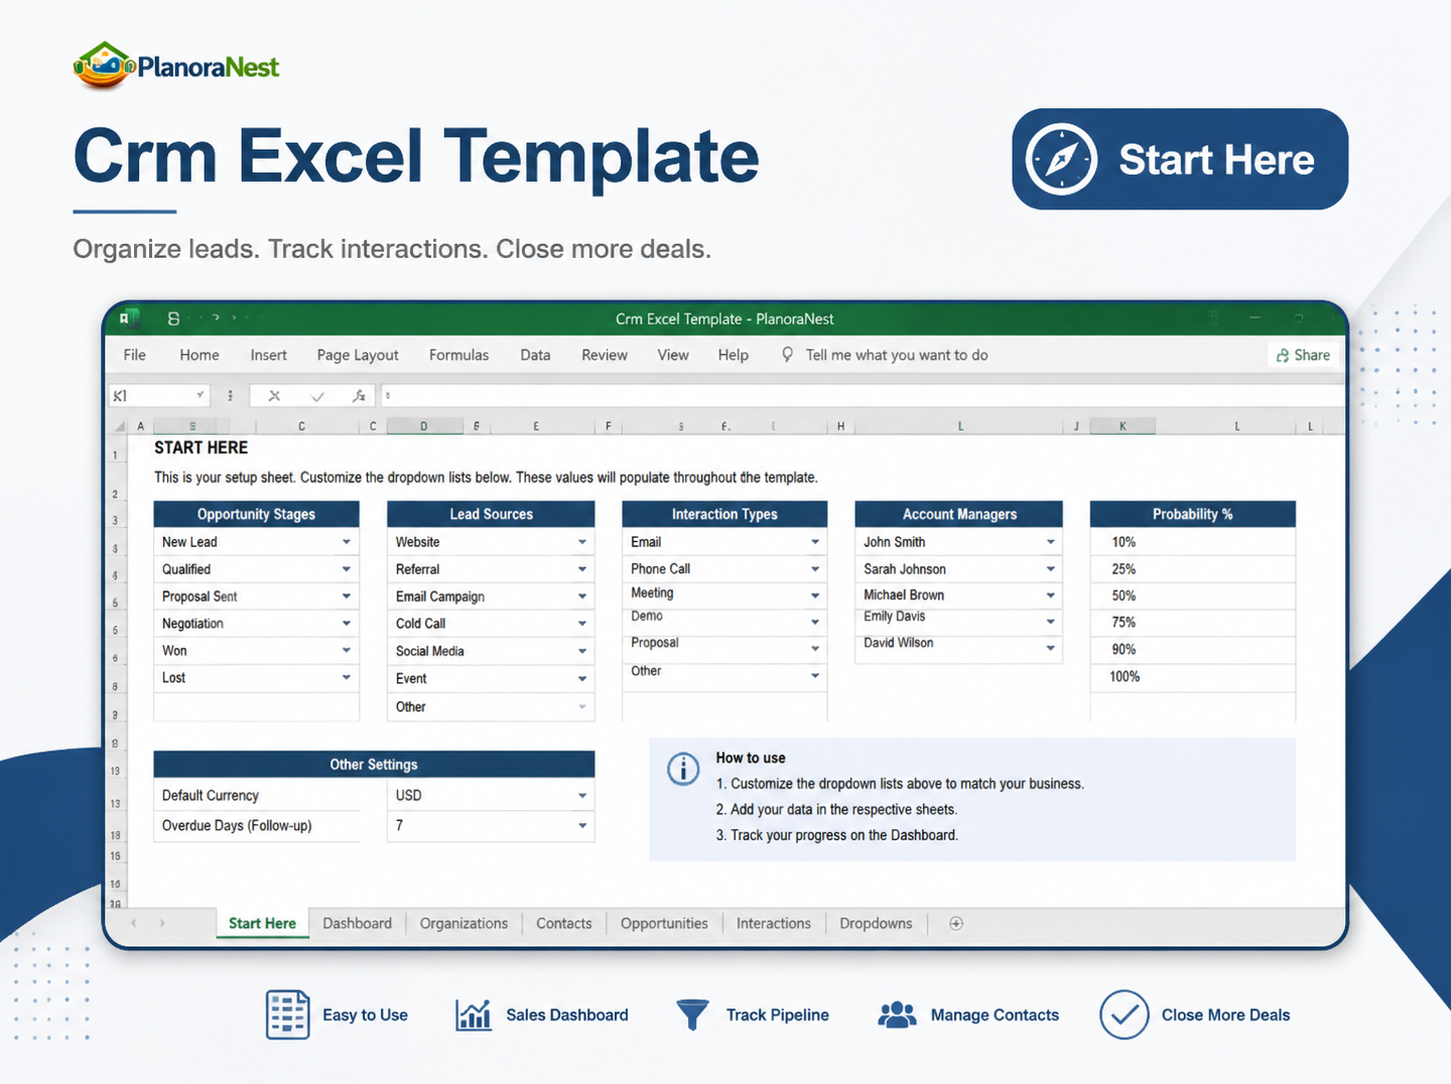Expand the Cold Call dropdown arrow
1451x1084 pixels.
click(x=582, y=623)
